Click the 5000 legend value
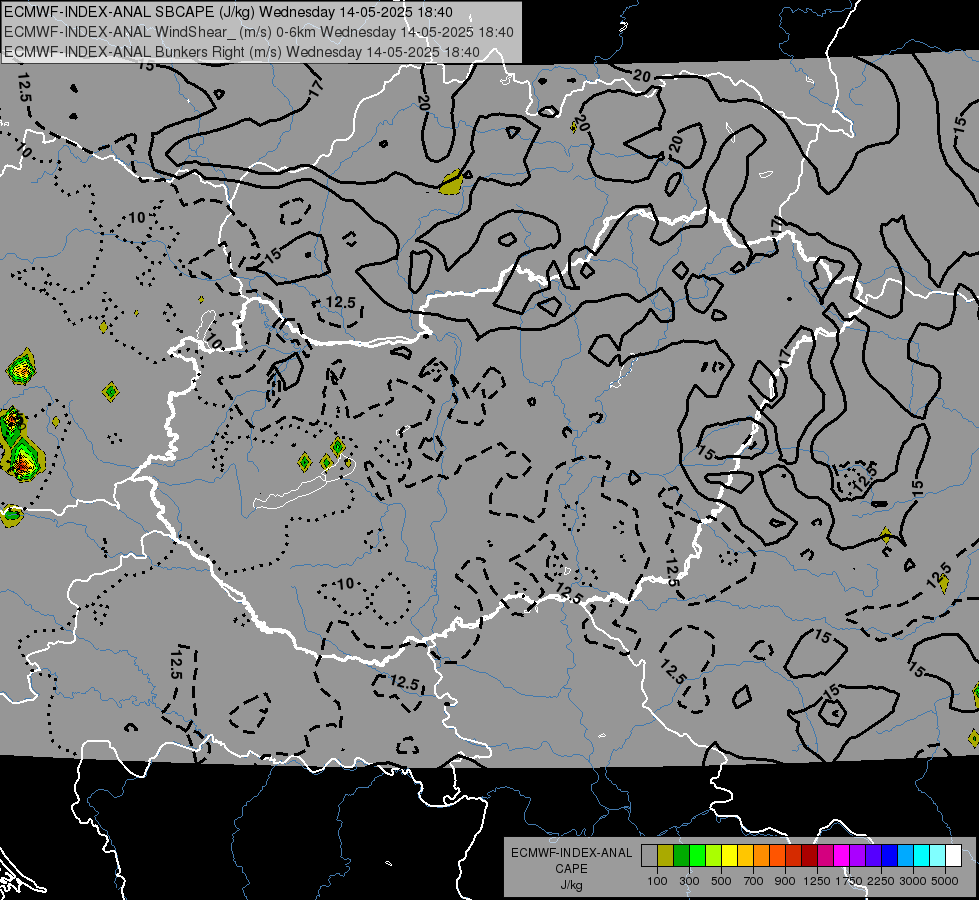Screen dimensions: 979x900 (x=945, y=881)
